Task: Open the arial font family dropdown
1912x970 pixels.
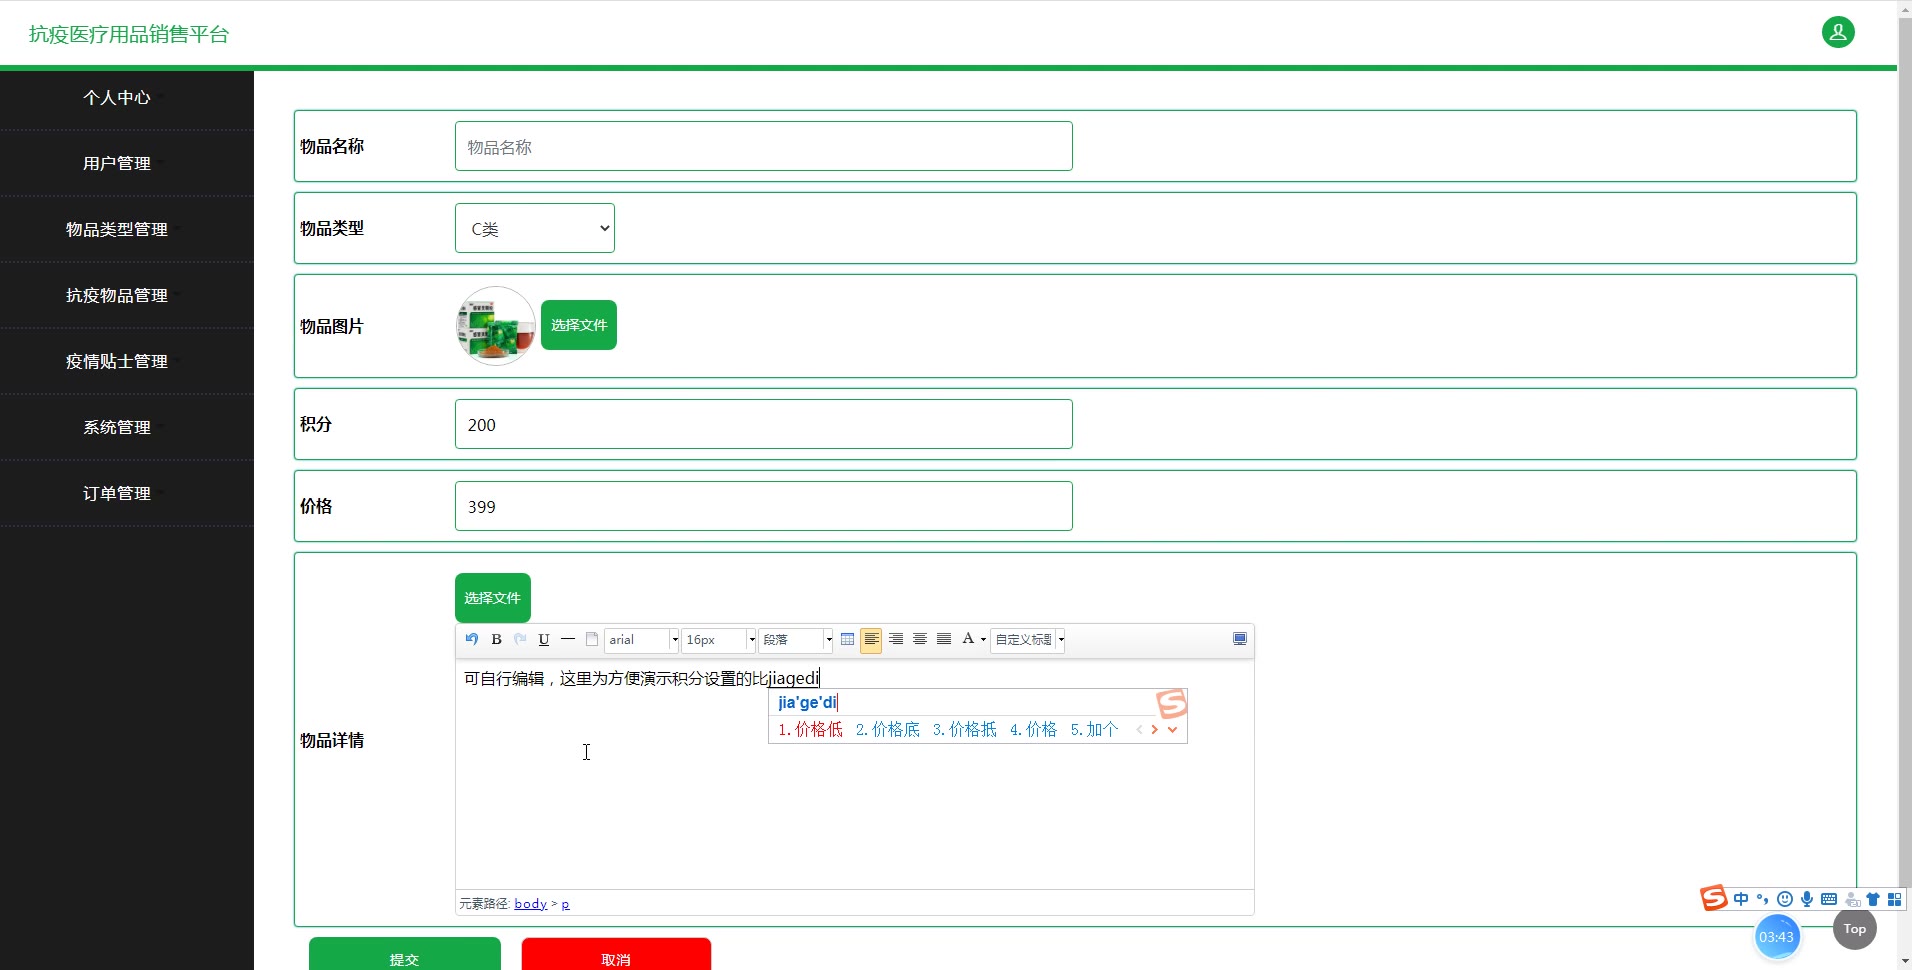Action: (642, 639)
